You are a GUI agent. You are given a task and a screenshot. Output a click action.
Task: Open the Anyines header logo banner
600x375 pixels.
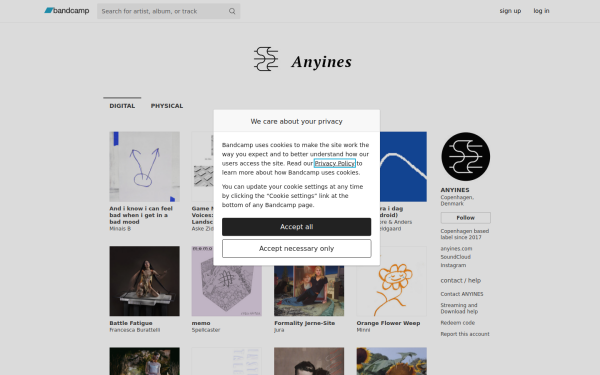coord(303,59)
